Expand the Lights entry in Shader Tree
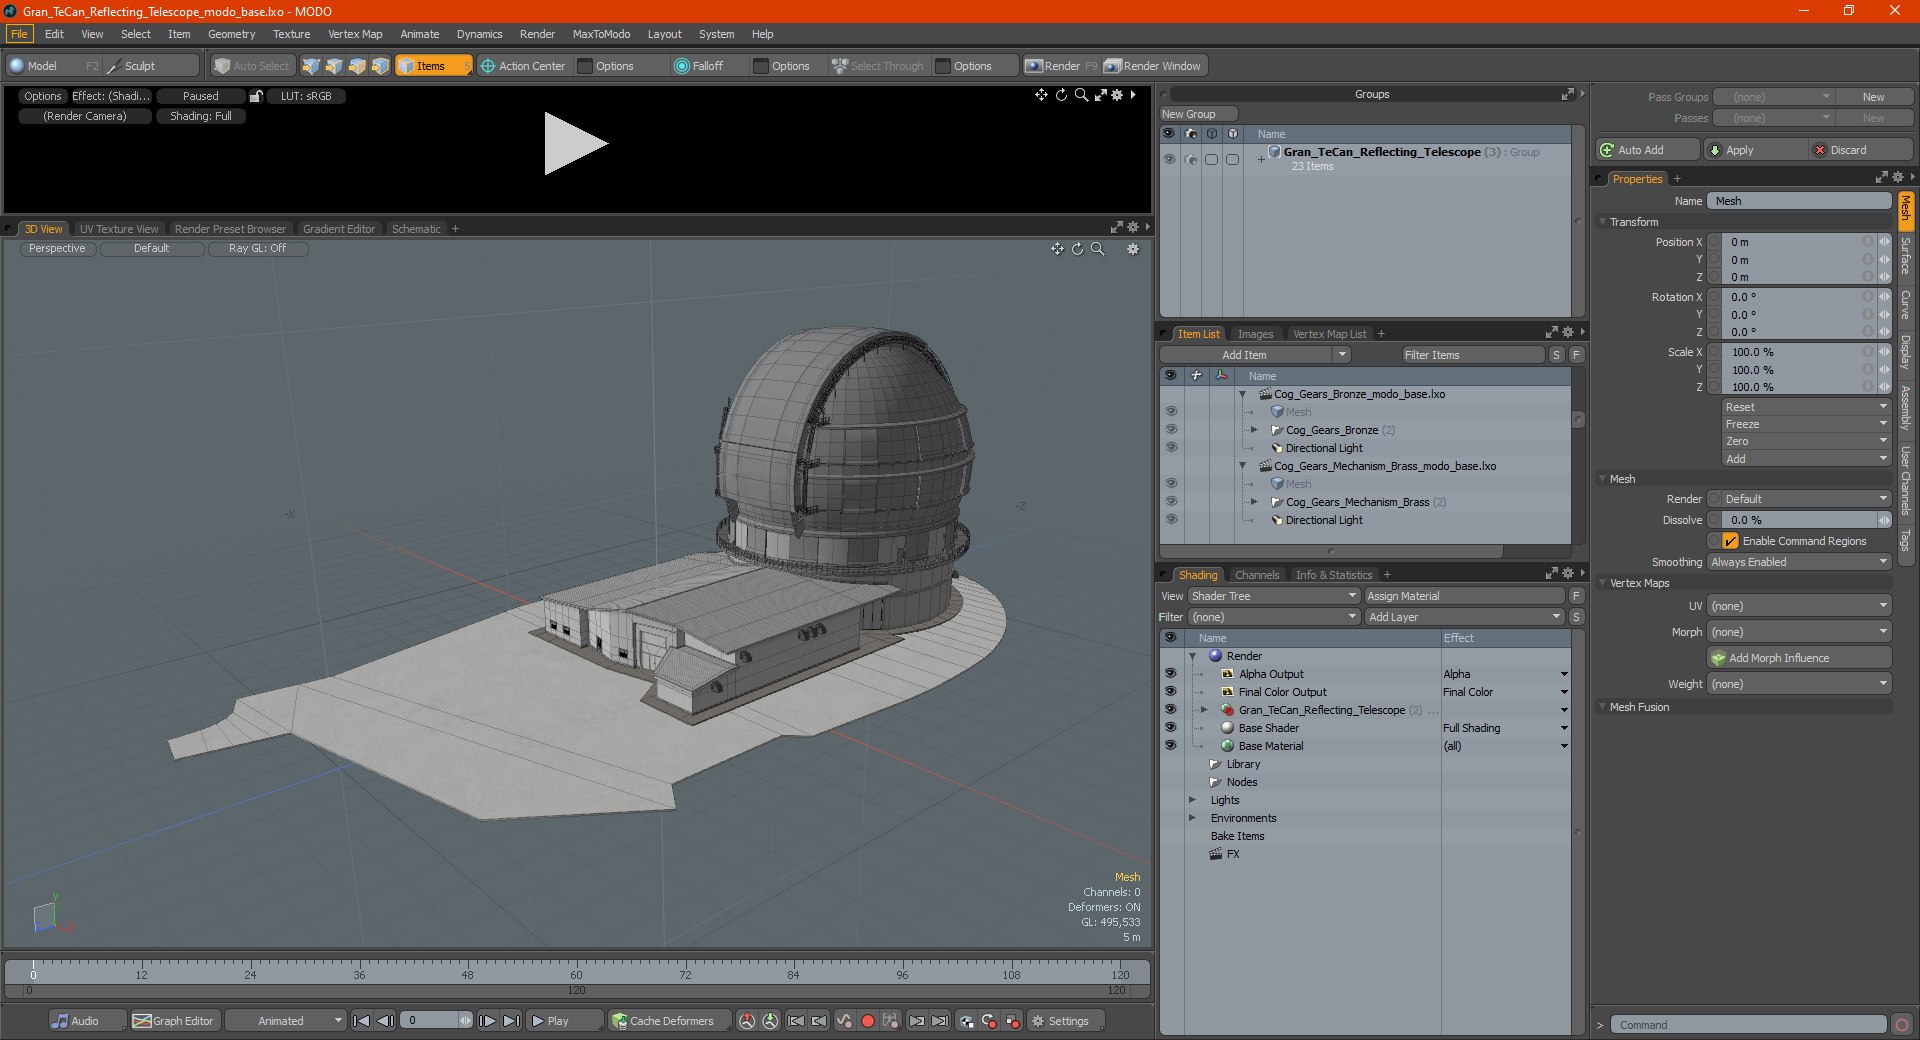 coord(1192,800)
